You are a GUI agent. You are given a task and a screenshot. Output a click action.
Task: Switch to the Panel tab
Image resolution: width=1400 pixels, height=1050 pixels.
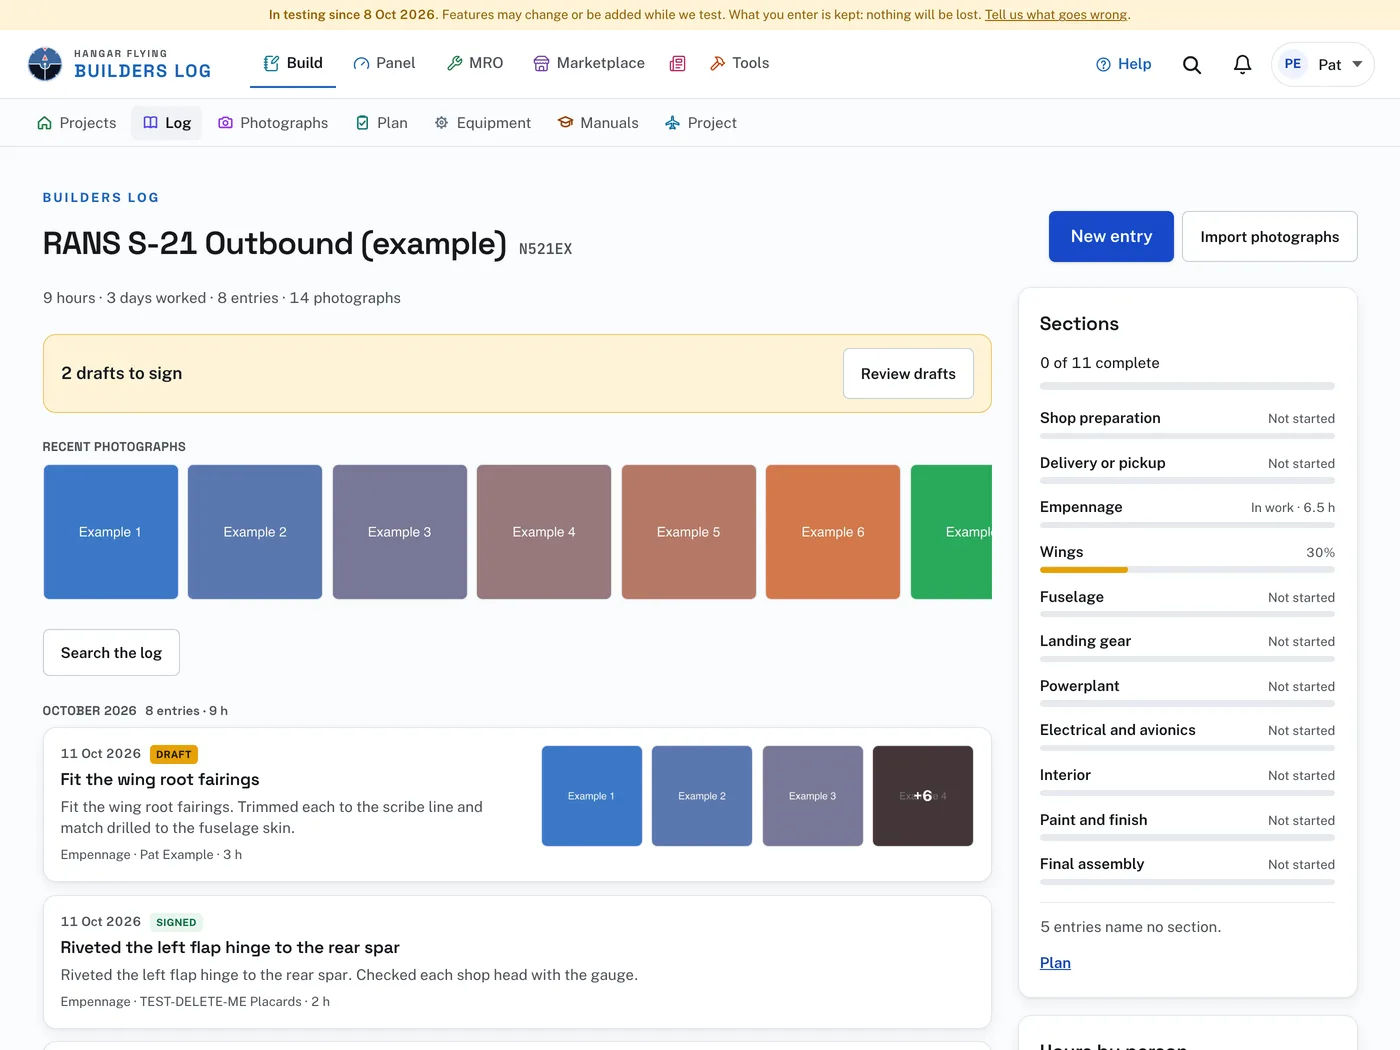click(384, 63)
